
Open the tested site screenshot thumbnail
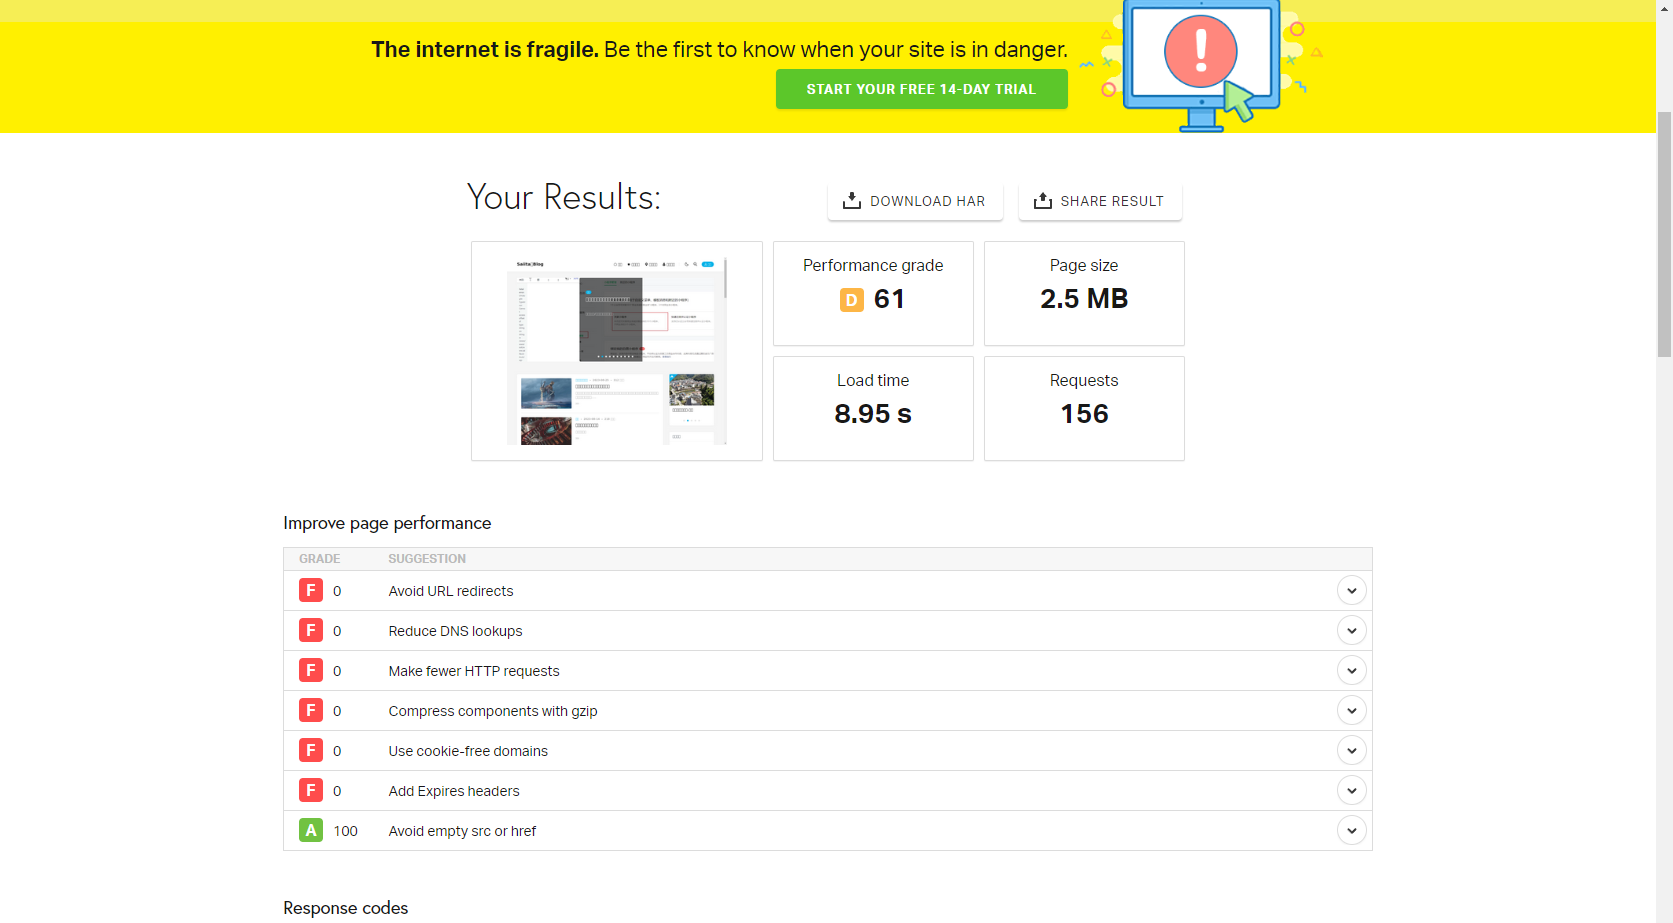click(x=616, y=351)
